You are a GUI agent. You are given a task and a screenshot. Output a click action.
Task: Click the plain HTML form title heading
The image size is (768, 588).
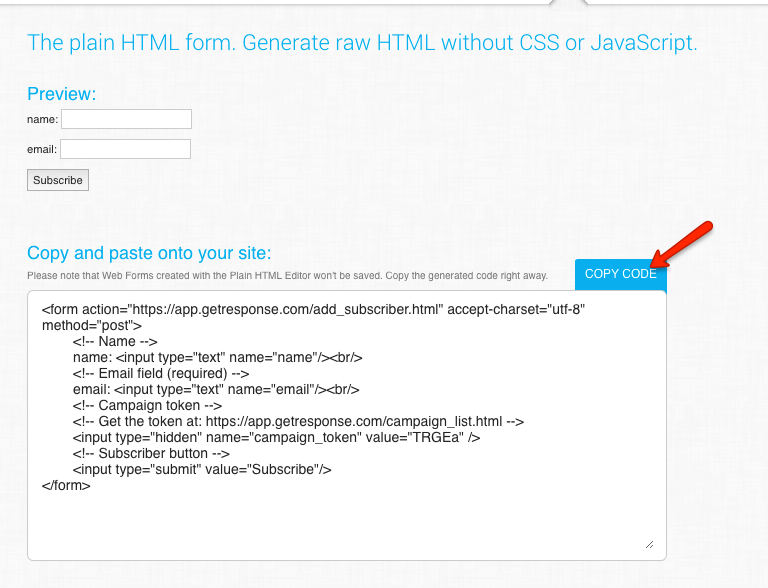point(362,42)
